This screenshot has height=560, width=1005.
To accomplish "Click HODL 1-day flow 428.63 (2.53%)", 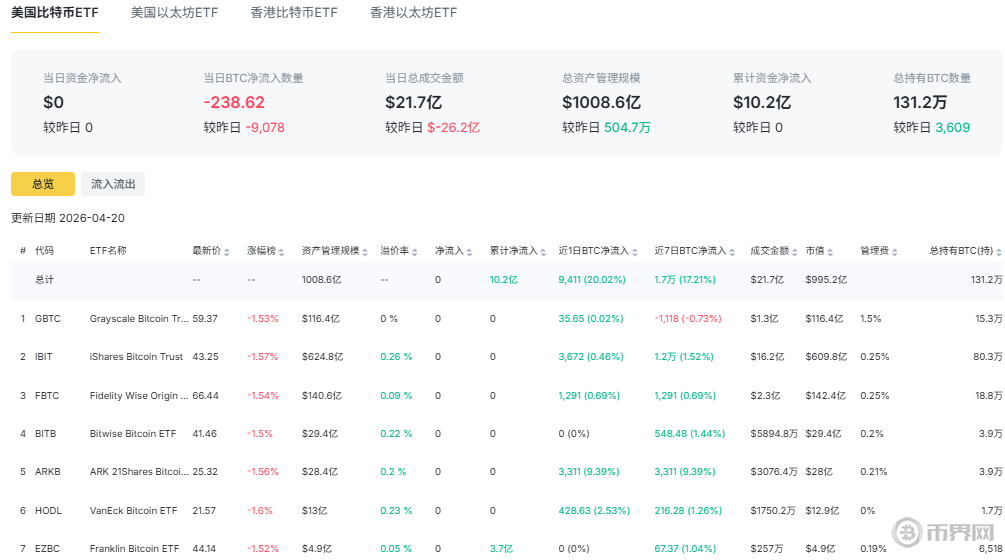I will coord(594,511).
